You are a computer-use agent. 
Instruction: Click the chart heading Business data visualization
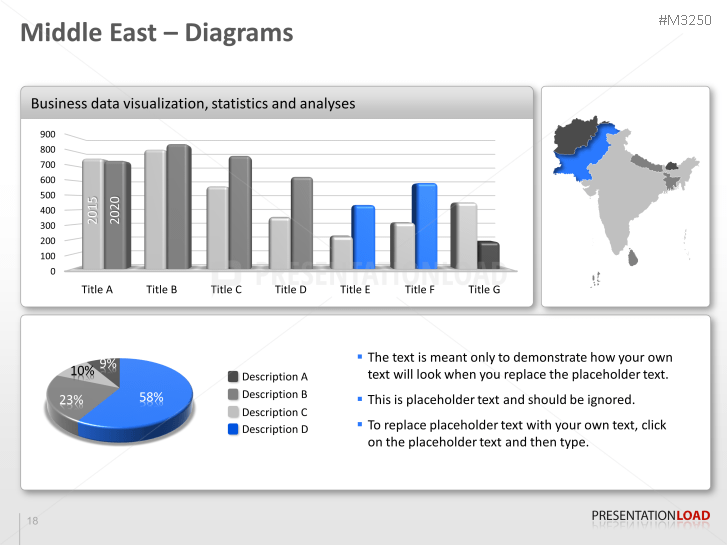[x=193, y=103]
